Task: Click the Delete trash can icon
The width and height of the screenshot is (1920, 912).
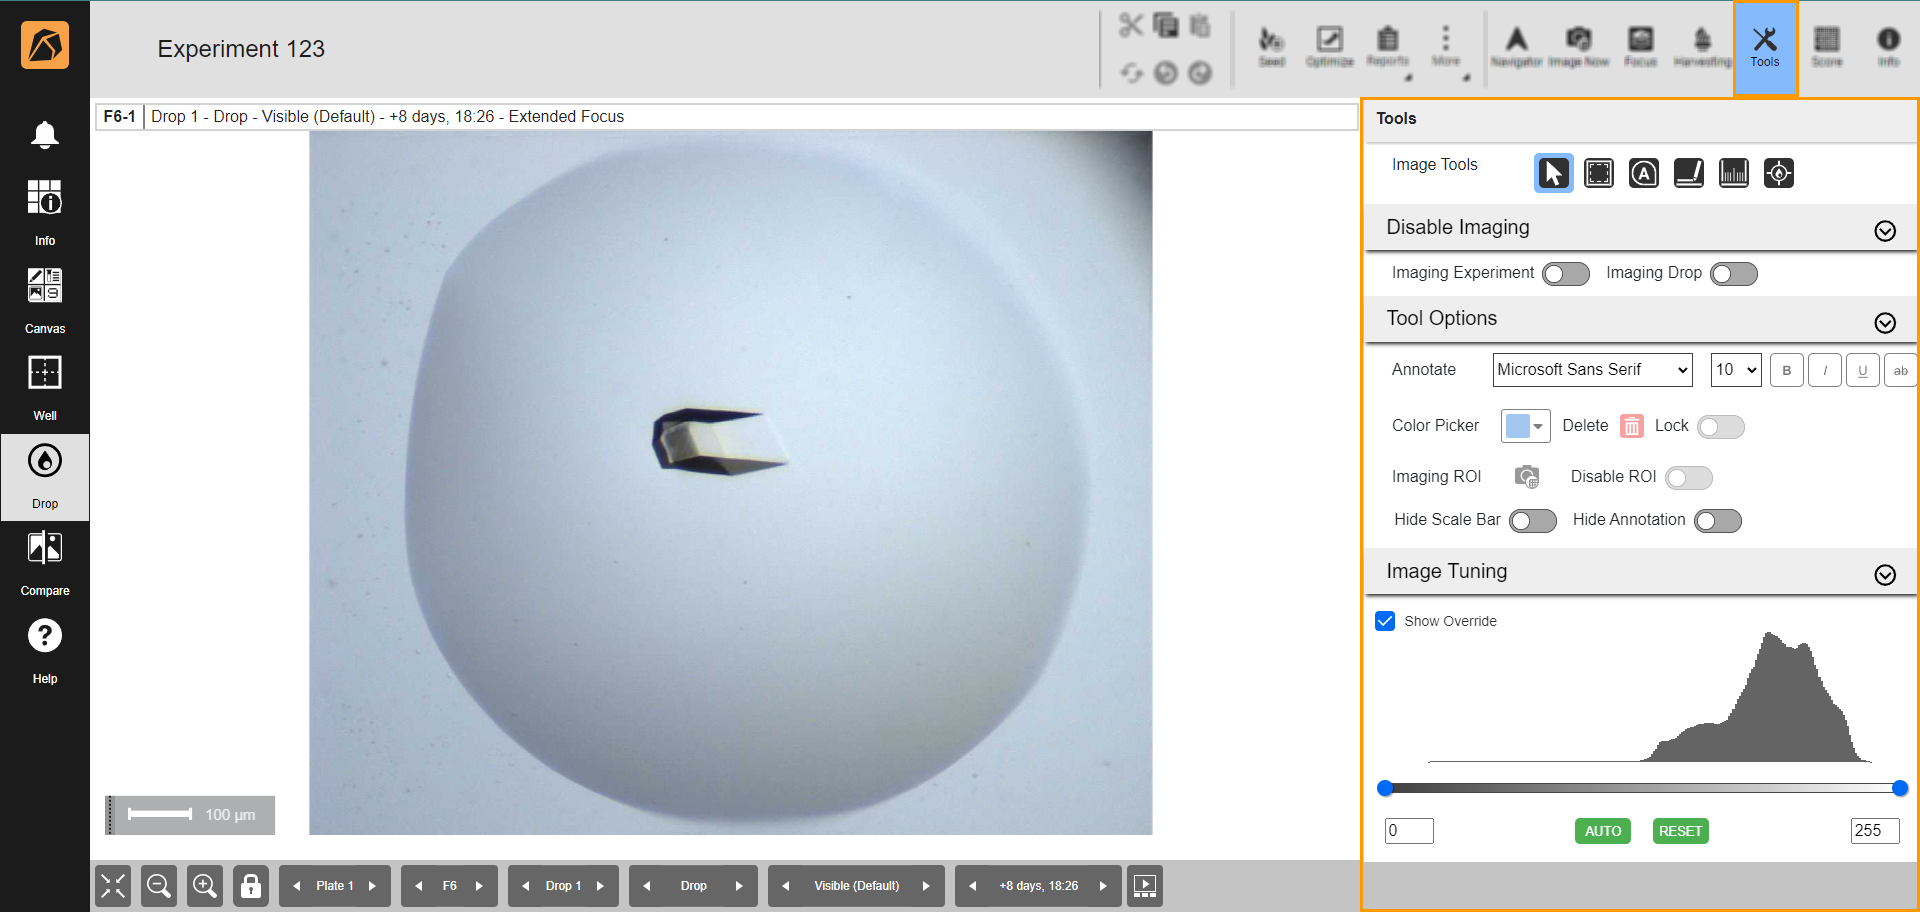Action: click(1631, 426)
